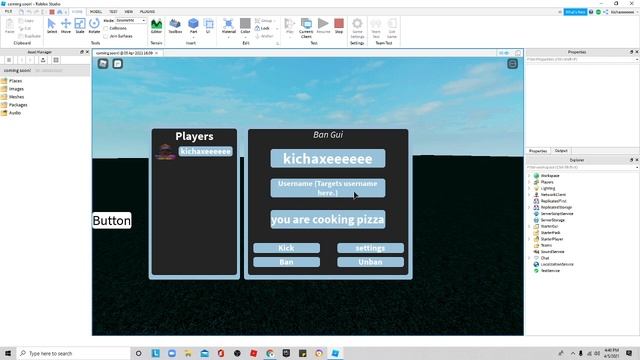Screen dimensions: 640x360
Task: Switch to the VIEW ribbon tab
Action: 129,12
